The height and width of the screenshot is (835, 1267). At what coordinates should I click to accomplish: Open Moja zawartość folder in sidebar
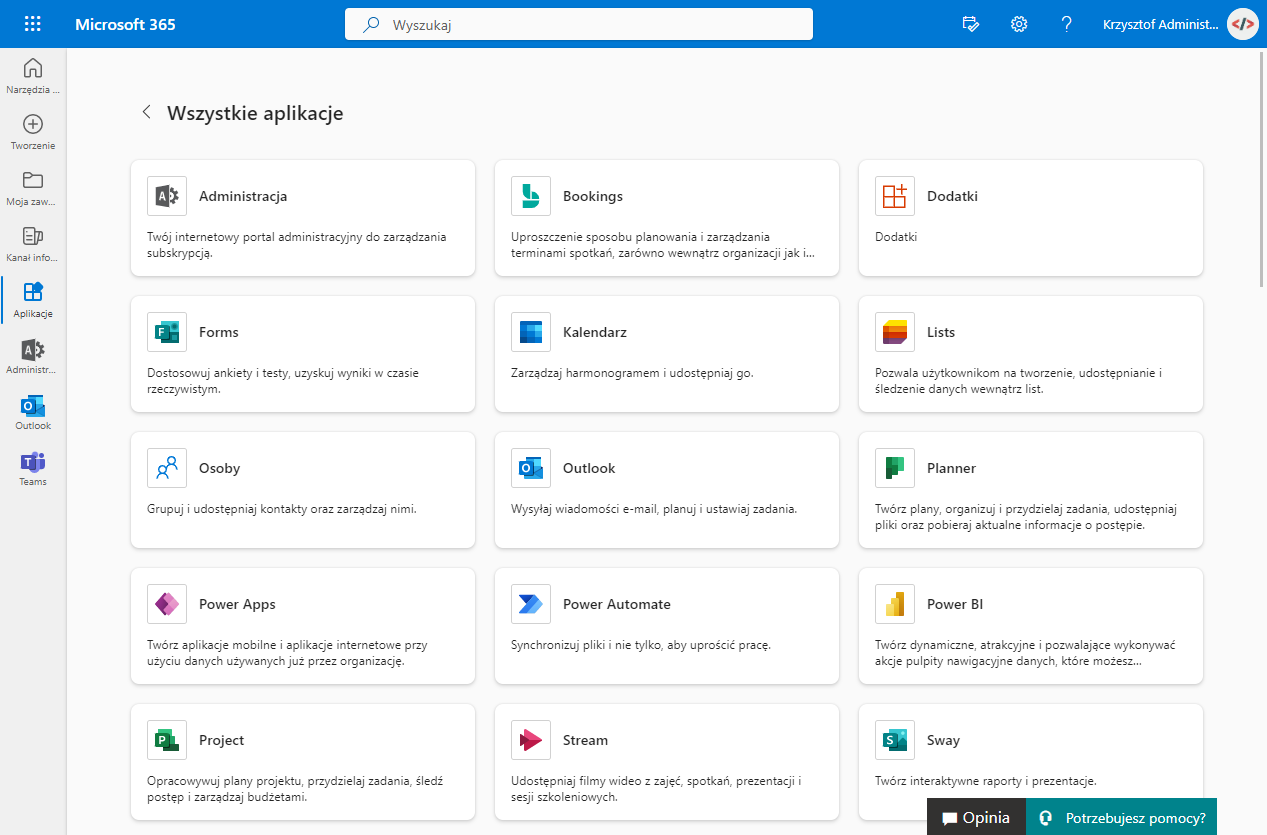coord(33,187)
